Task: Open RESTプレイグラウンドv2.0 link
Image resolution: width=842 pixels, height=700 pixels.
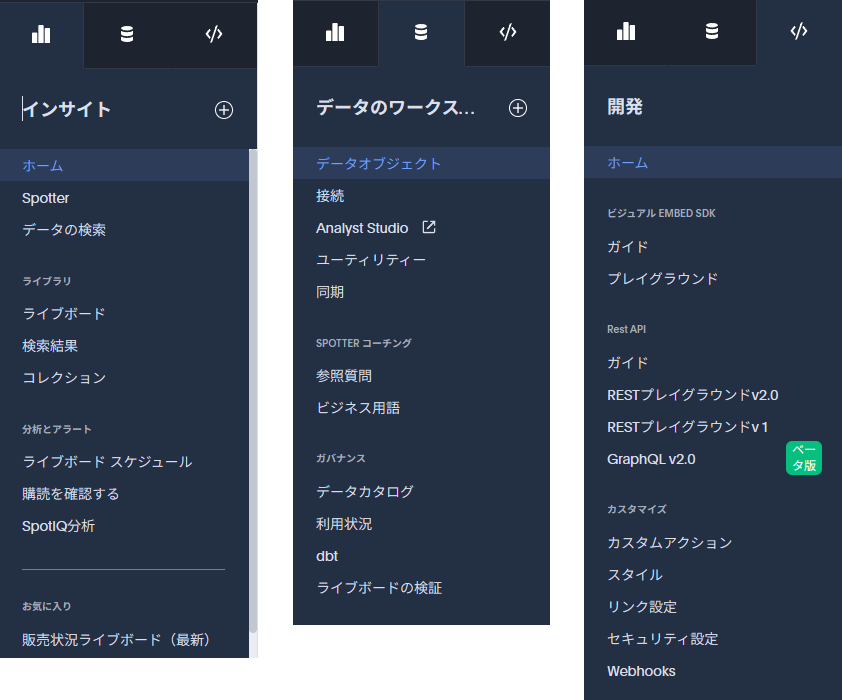Action: pos(692,395)
